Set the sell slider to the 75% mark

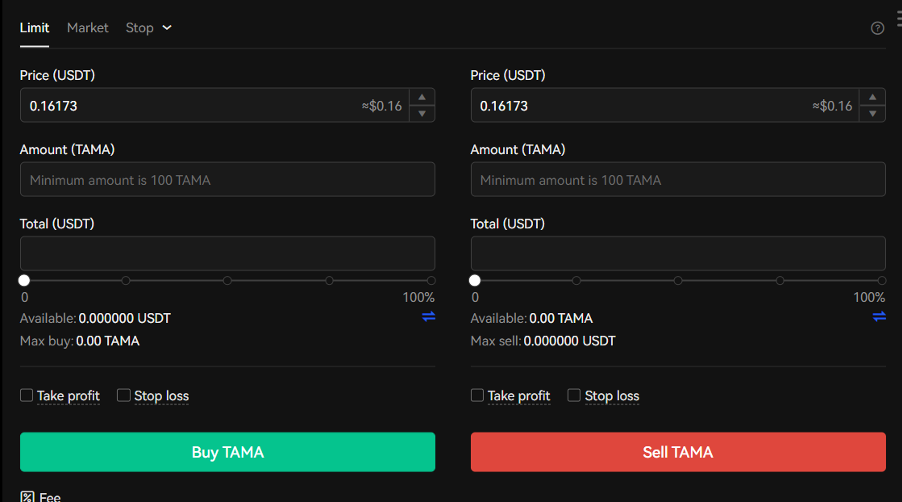[779, 281]
